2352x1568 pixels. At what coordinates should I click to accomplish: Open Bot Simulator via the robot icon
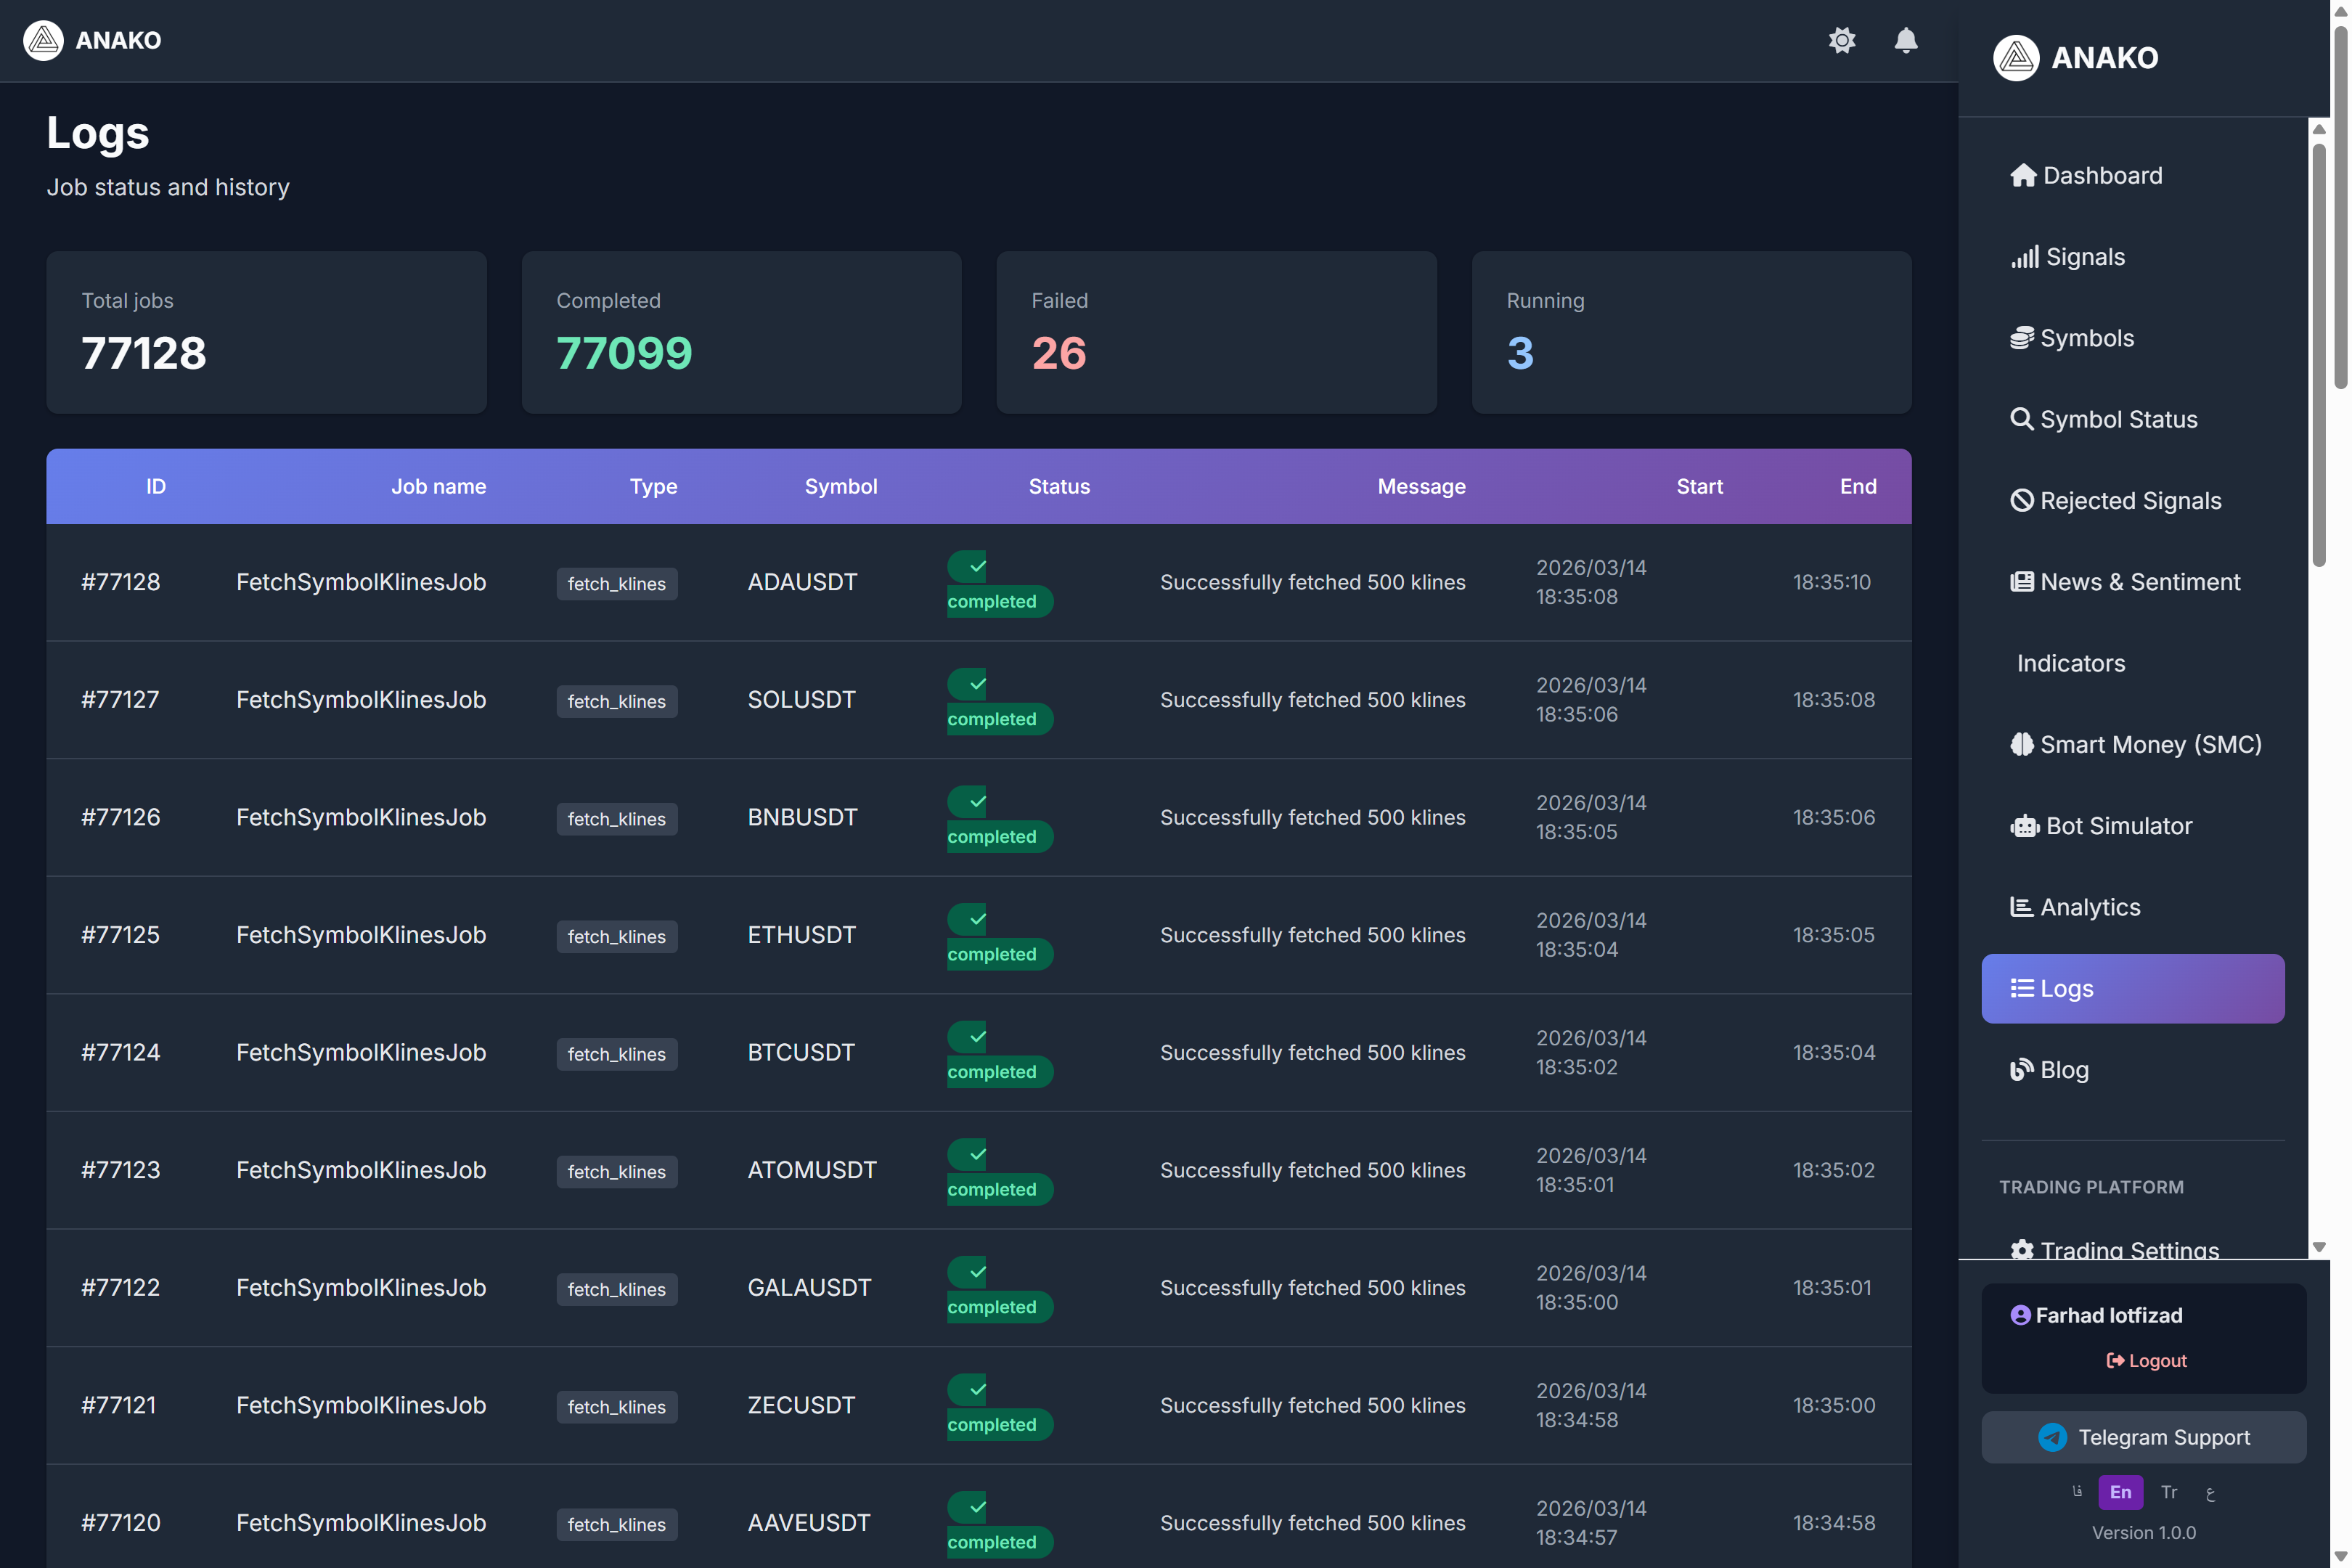[2026, 825]
